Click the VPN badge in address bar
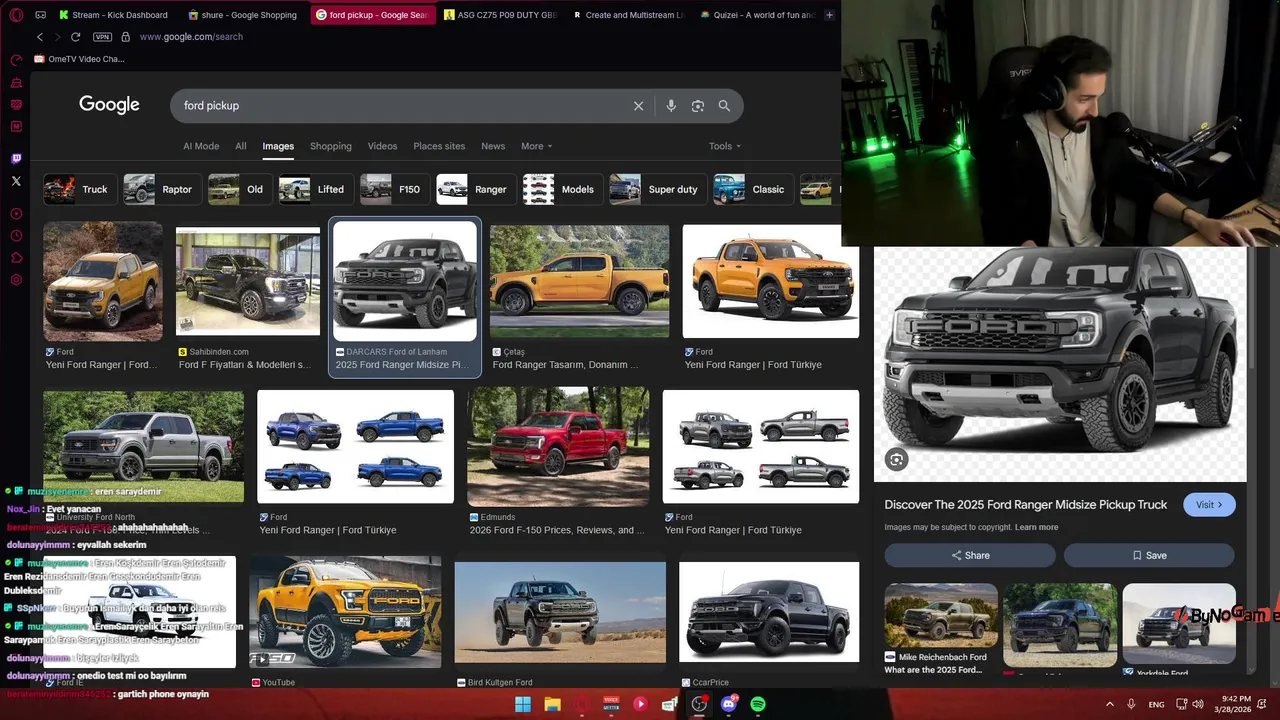This screenshot has height=720, width=1280. click(102, 37)
